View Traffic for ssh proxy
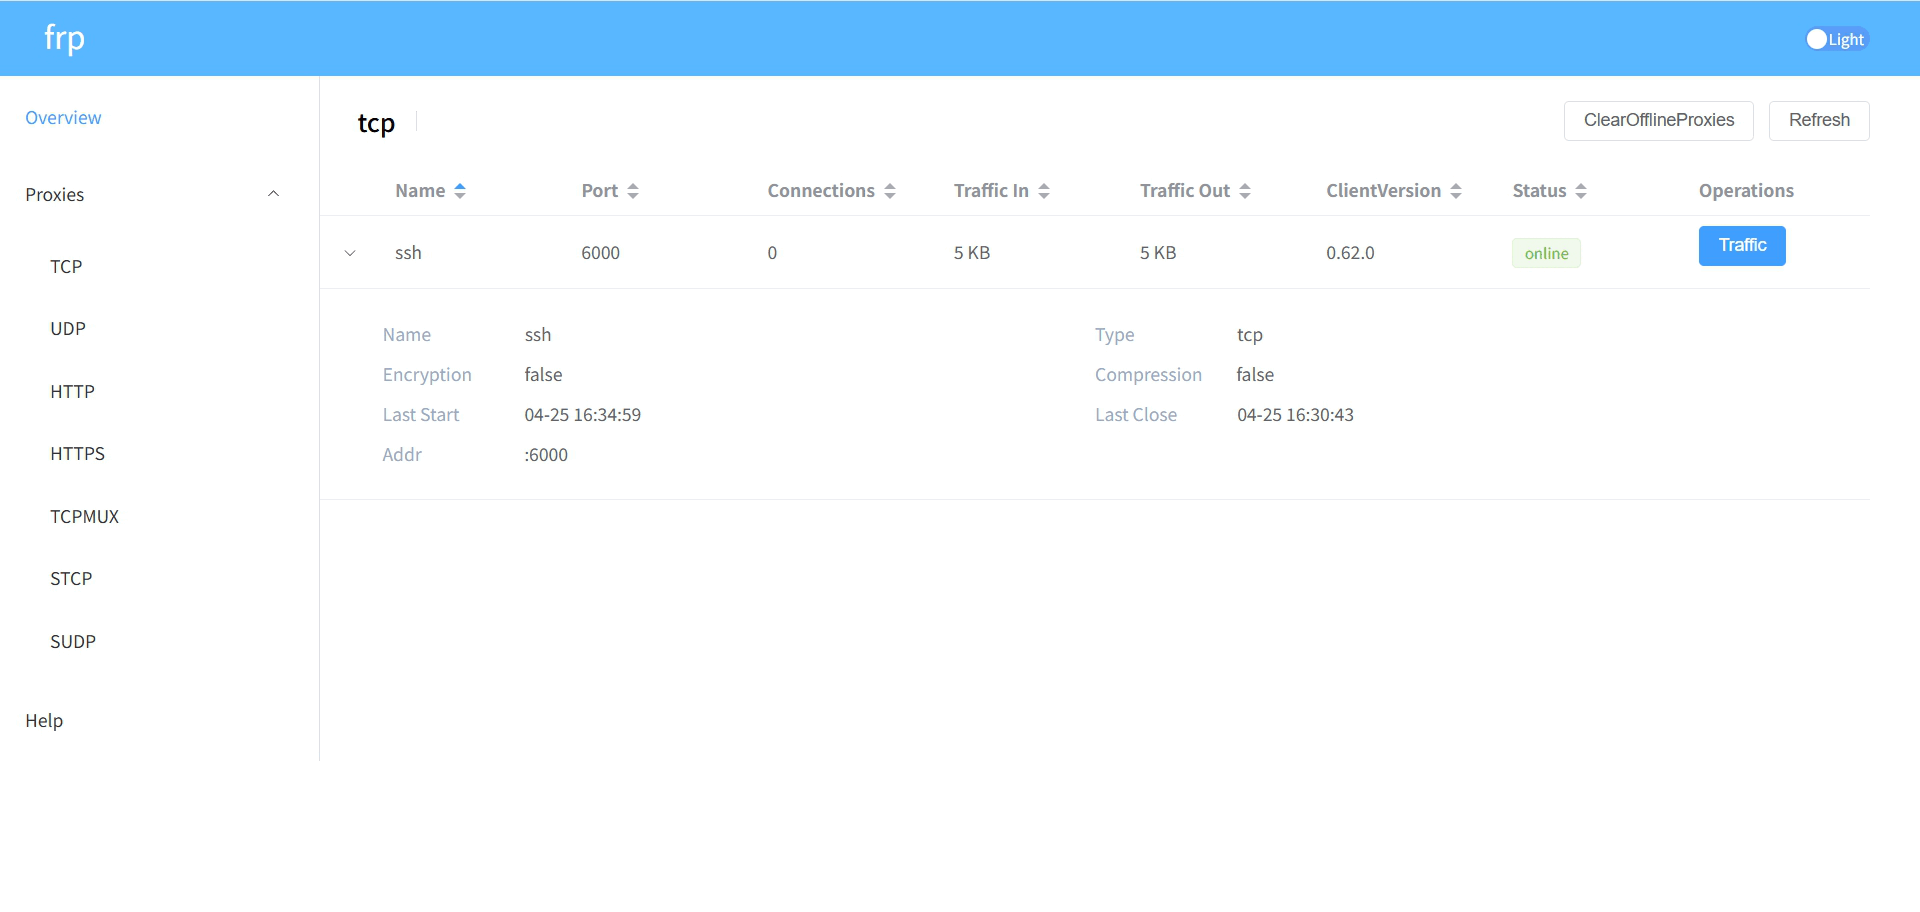 pos(1741,245)
